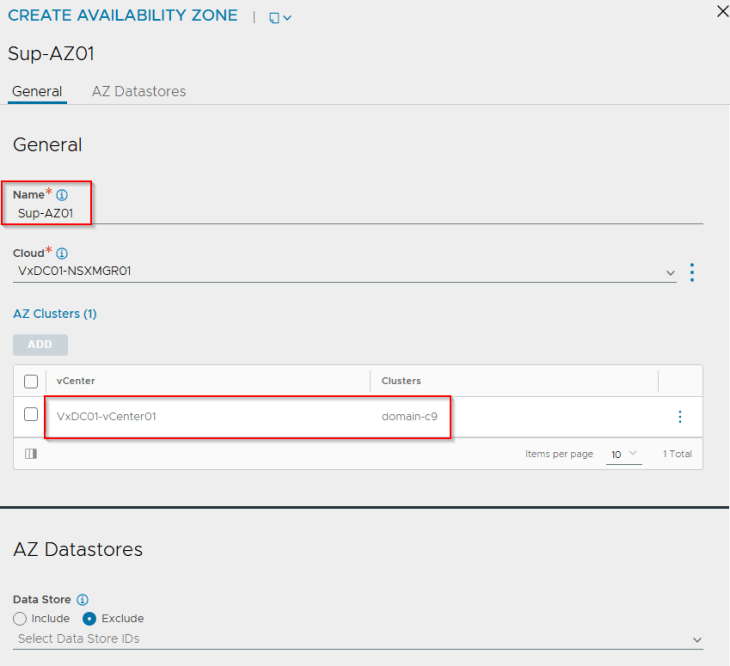
Task: Click the ADD button under AZ Clusters
Action: coord(40,345)
